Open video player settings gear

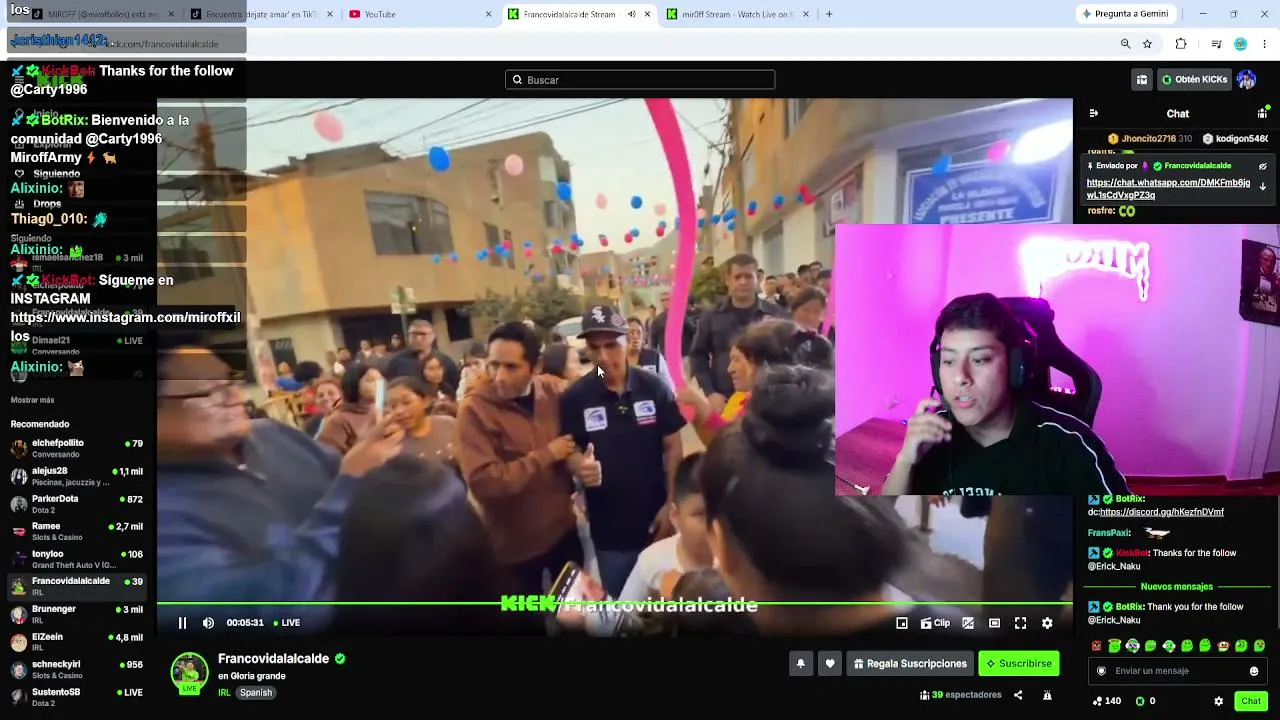click(x=1047, y=623)
